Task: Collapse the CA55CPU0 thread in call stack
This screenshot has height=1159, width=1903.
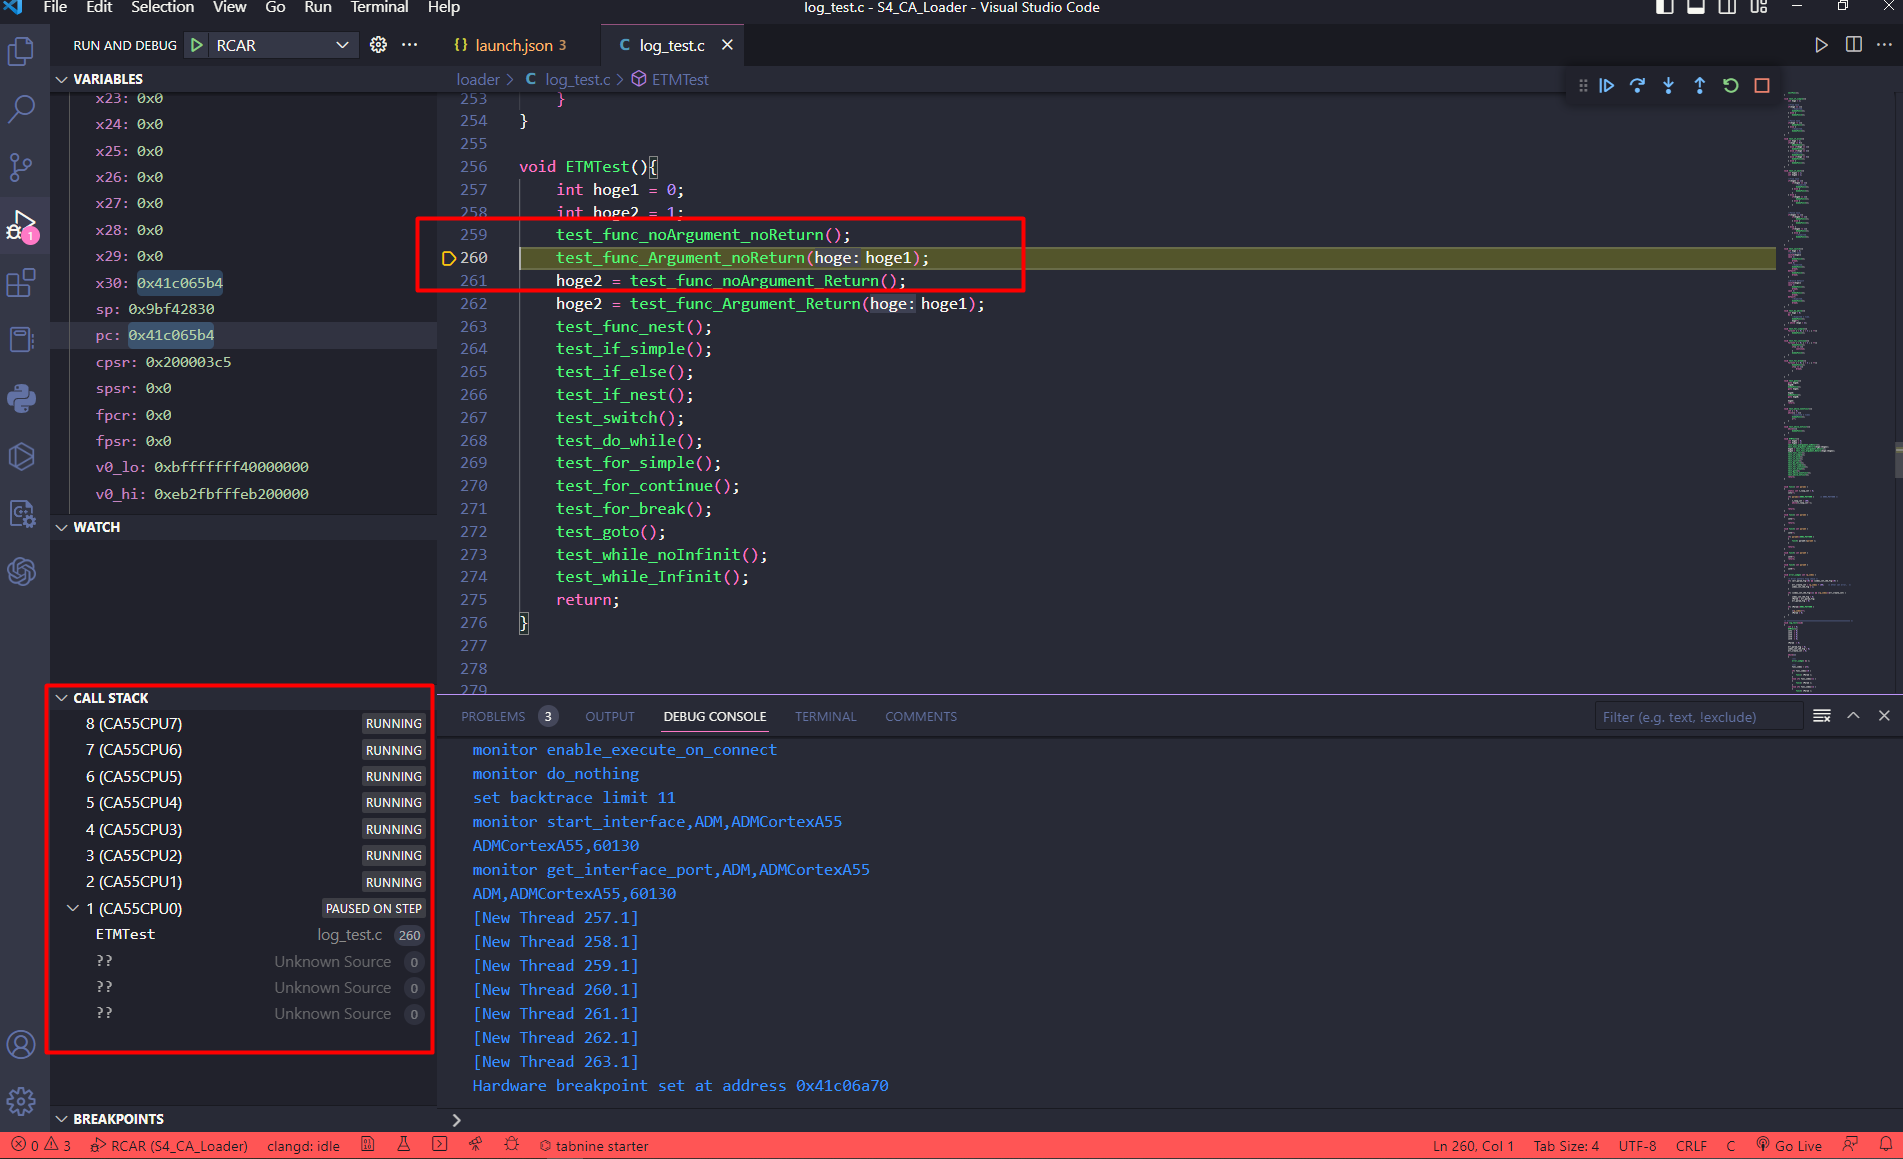Action: (73, 908)
